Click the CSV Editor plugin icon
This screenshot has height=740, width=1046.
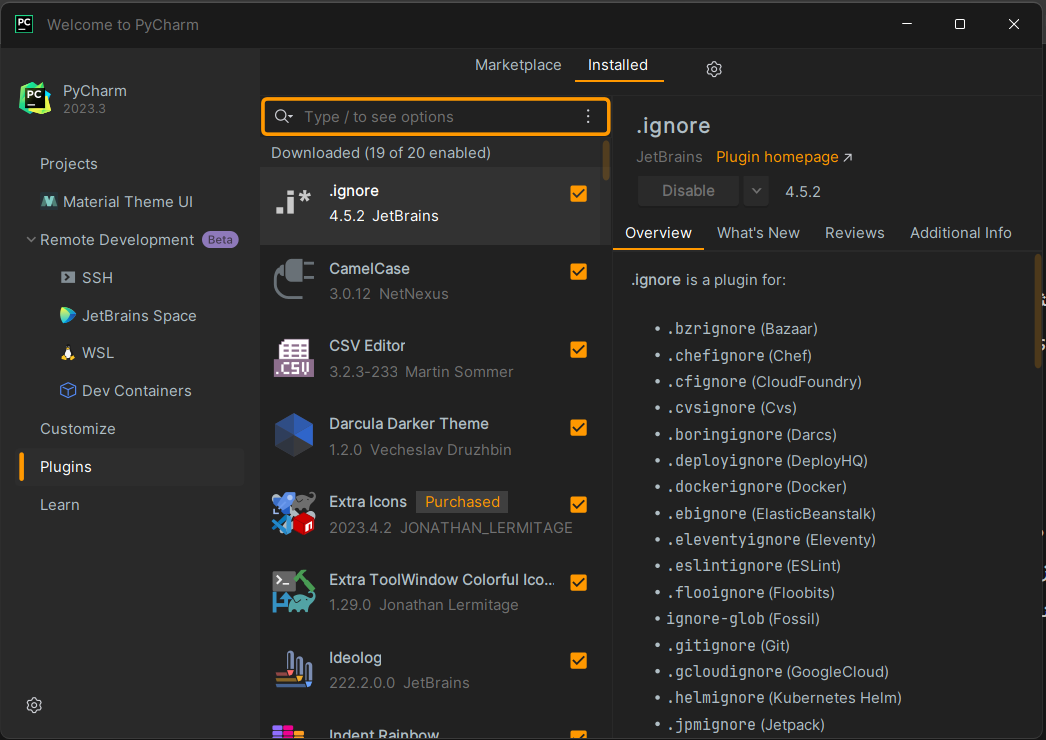(x=293, y=358)
